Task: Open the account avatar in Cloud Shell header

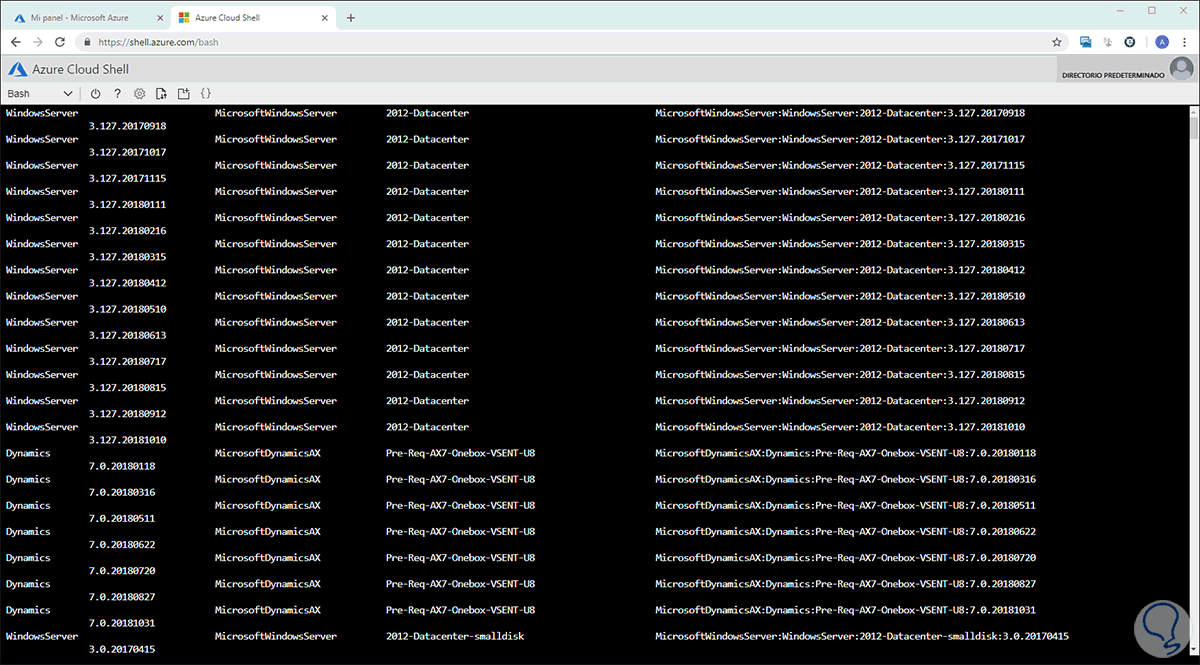Action: 1182,69
